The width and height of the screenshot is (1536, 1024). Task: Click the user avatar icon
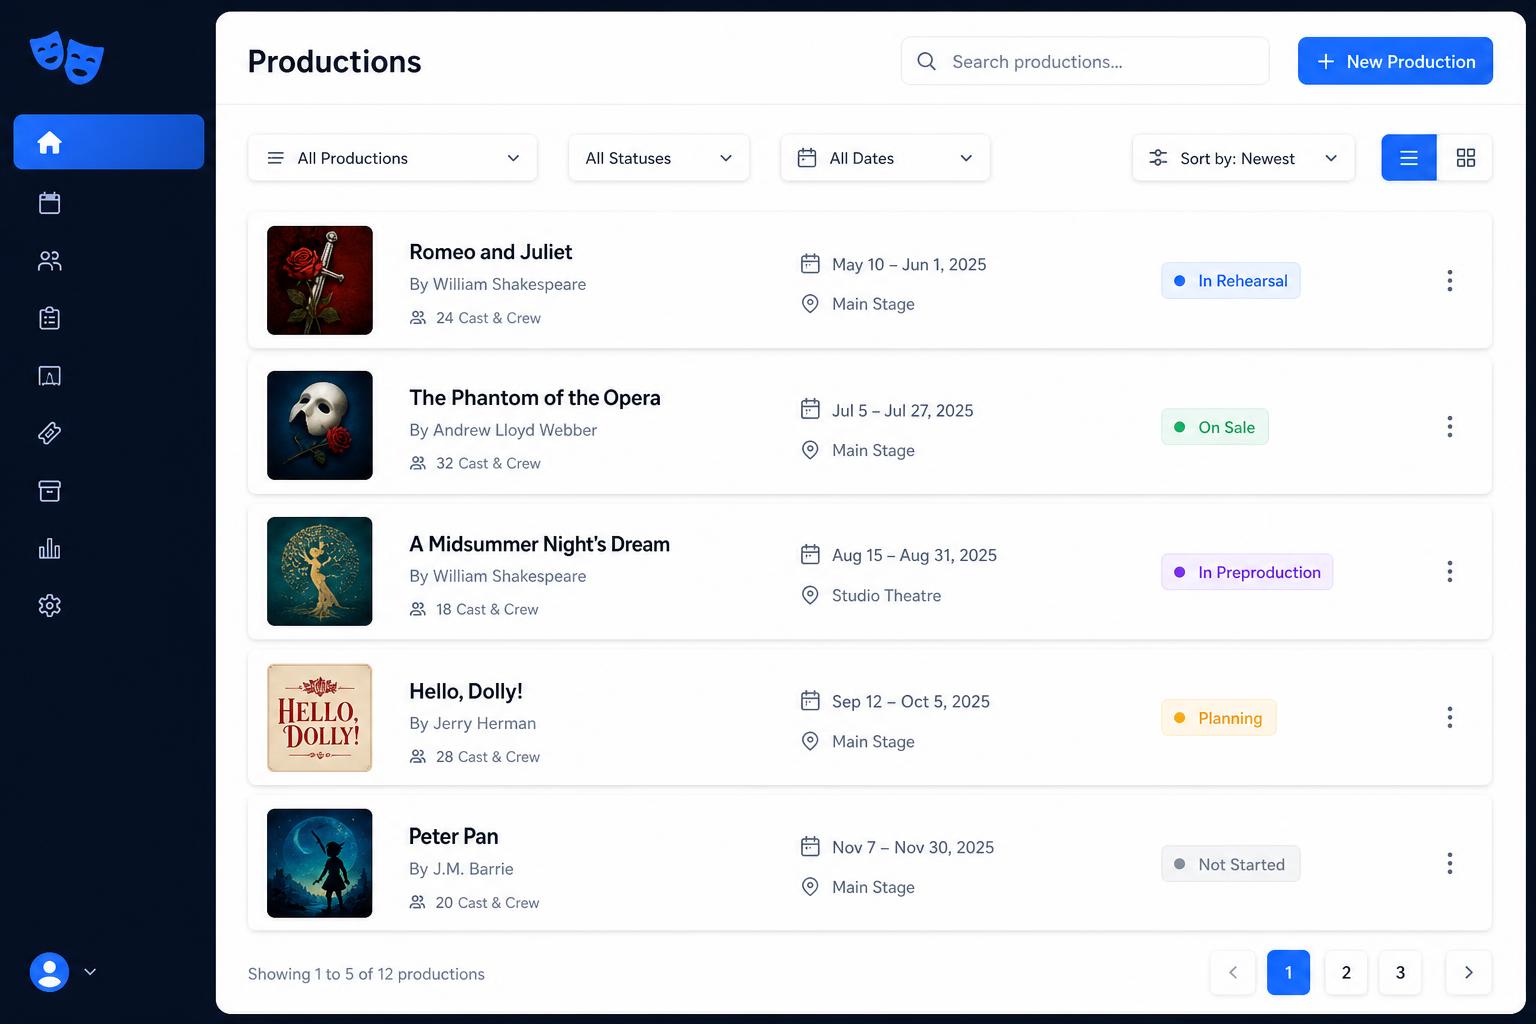49,972
